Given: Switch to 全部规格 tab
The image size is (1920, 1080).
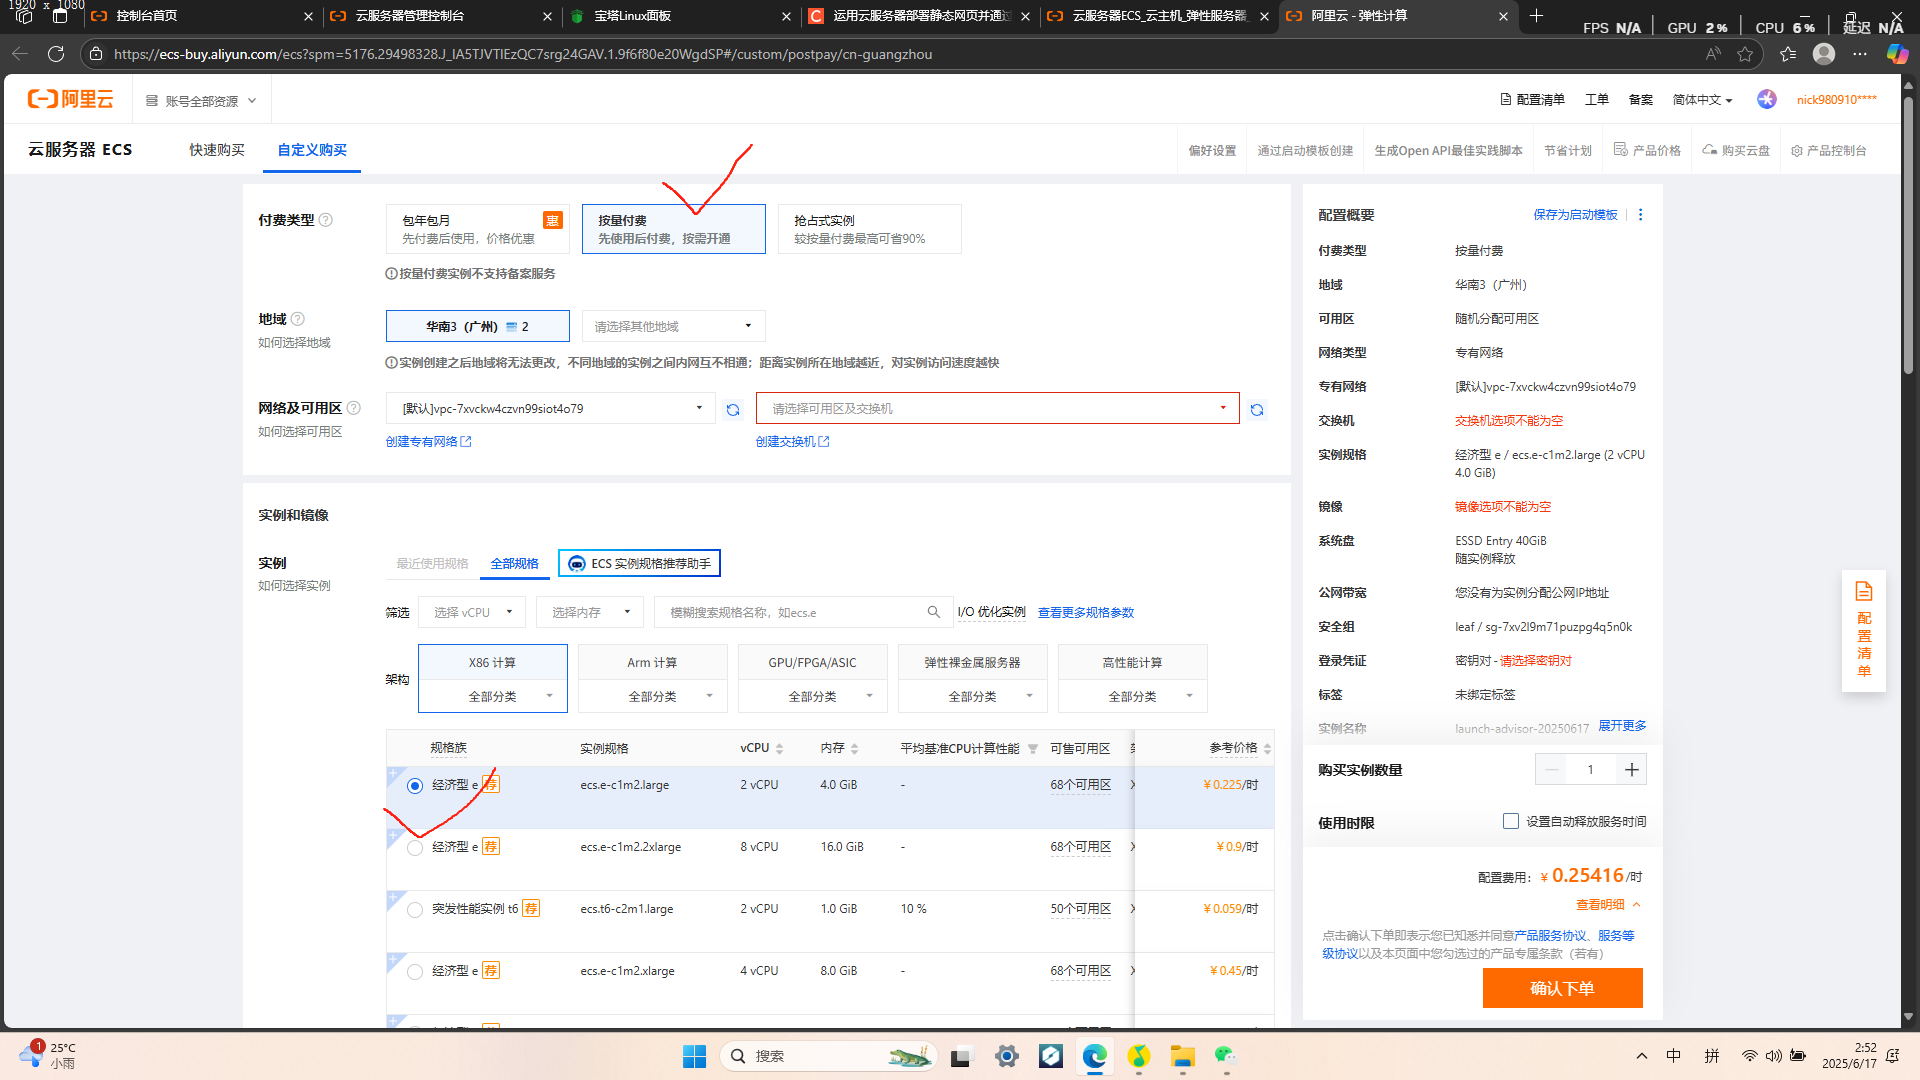Looking at the screenshot, I should coord(514,564).
